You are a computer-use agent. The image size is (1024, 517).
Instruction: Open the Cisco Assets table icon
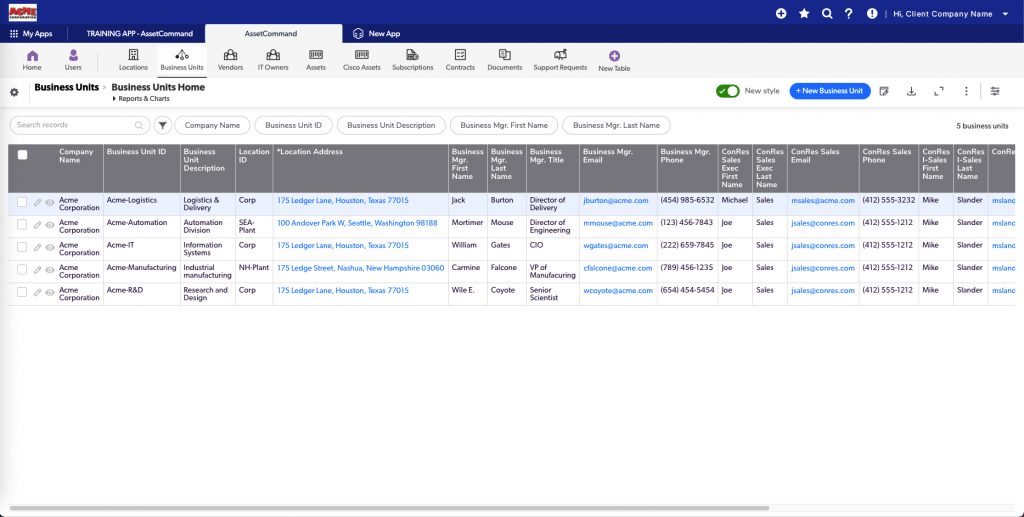pyautogui.click(x=361, y=55)
